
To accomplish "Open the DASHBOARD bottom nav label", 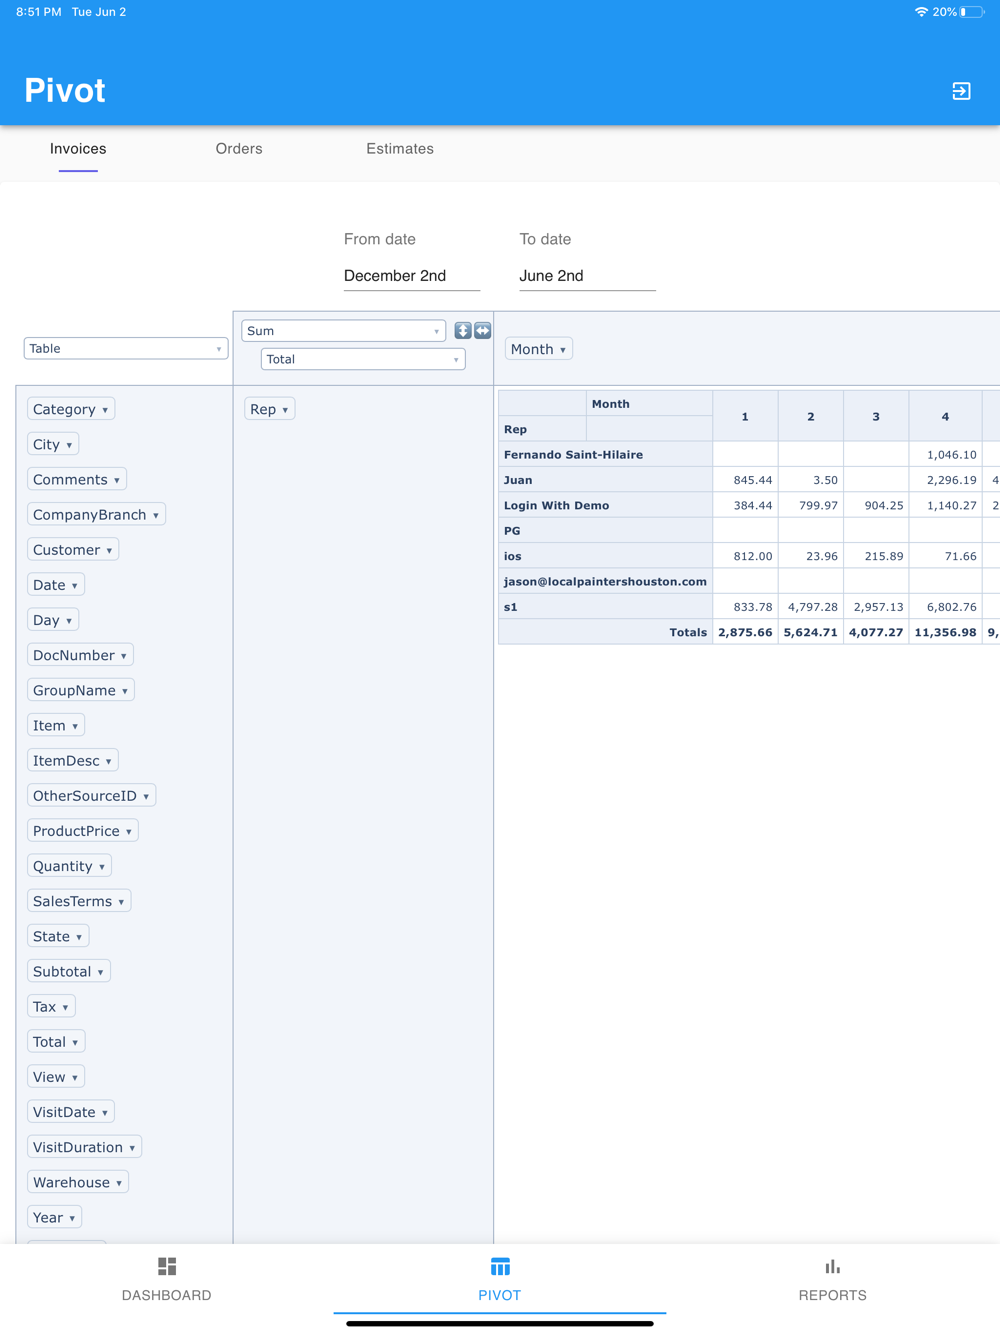I will 167,1295.
